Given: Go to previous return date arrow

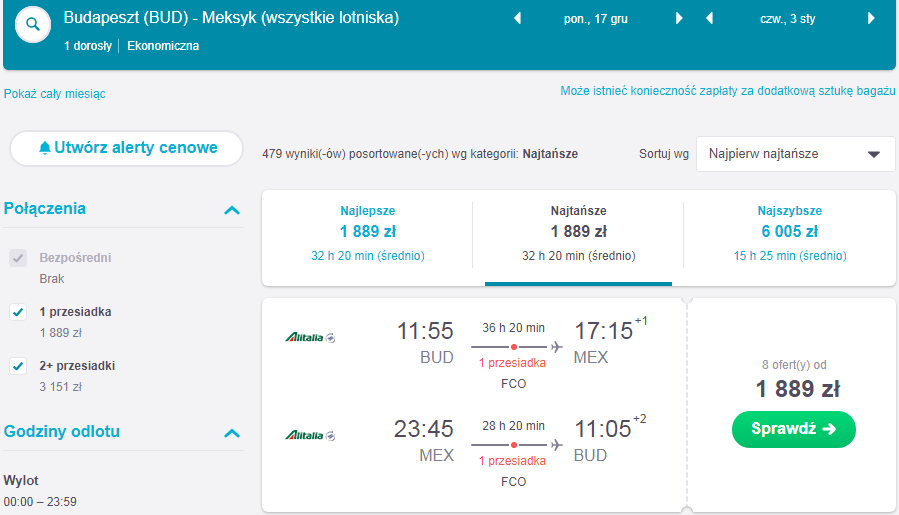Looking at the screenshot, I should [x=709, y=18].
